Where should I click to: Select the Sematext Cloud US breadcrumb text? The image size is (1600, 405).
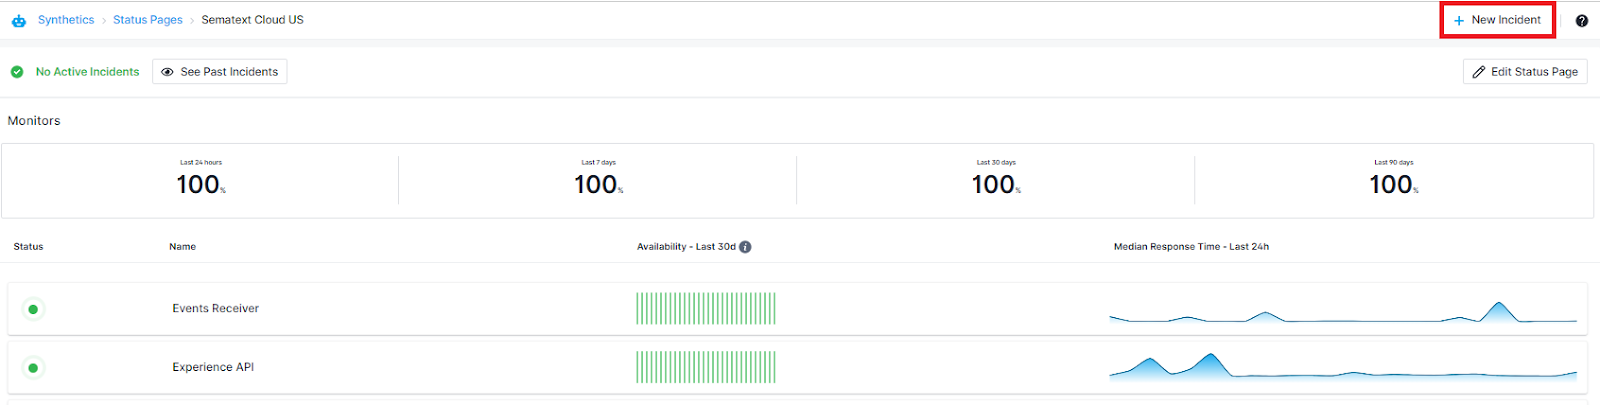click(x=252, y=20)
